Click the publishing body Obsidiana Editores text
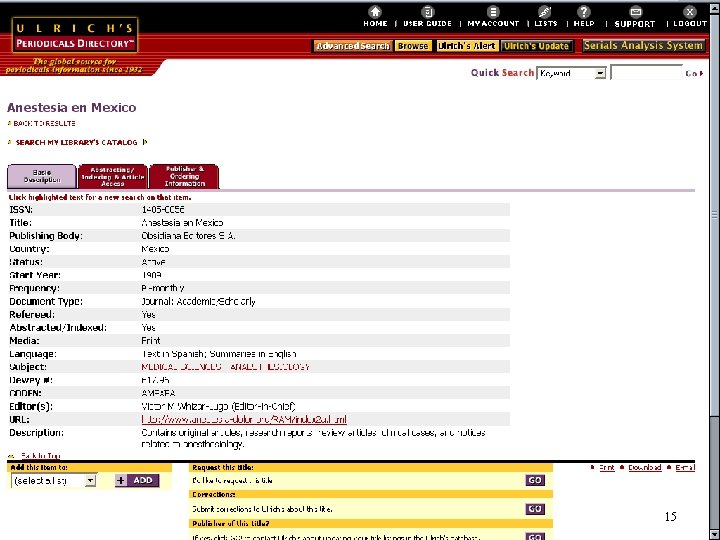Viewport: 720px width, 540px height. tap(188, 236)
